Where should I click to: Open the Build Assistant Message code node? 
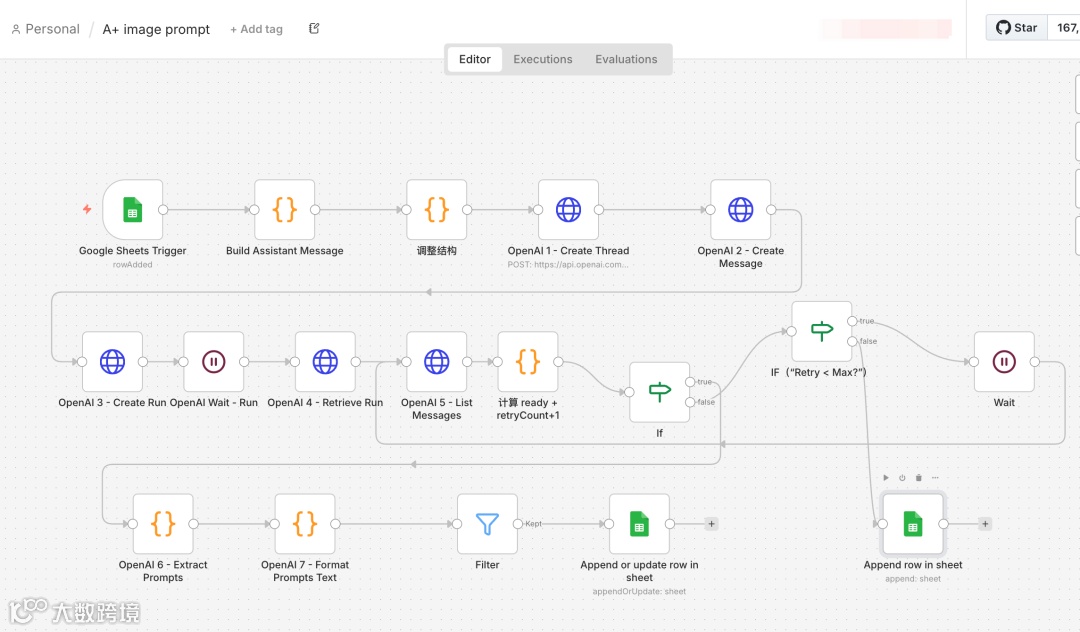[x=284, y=209]
